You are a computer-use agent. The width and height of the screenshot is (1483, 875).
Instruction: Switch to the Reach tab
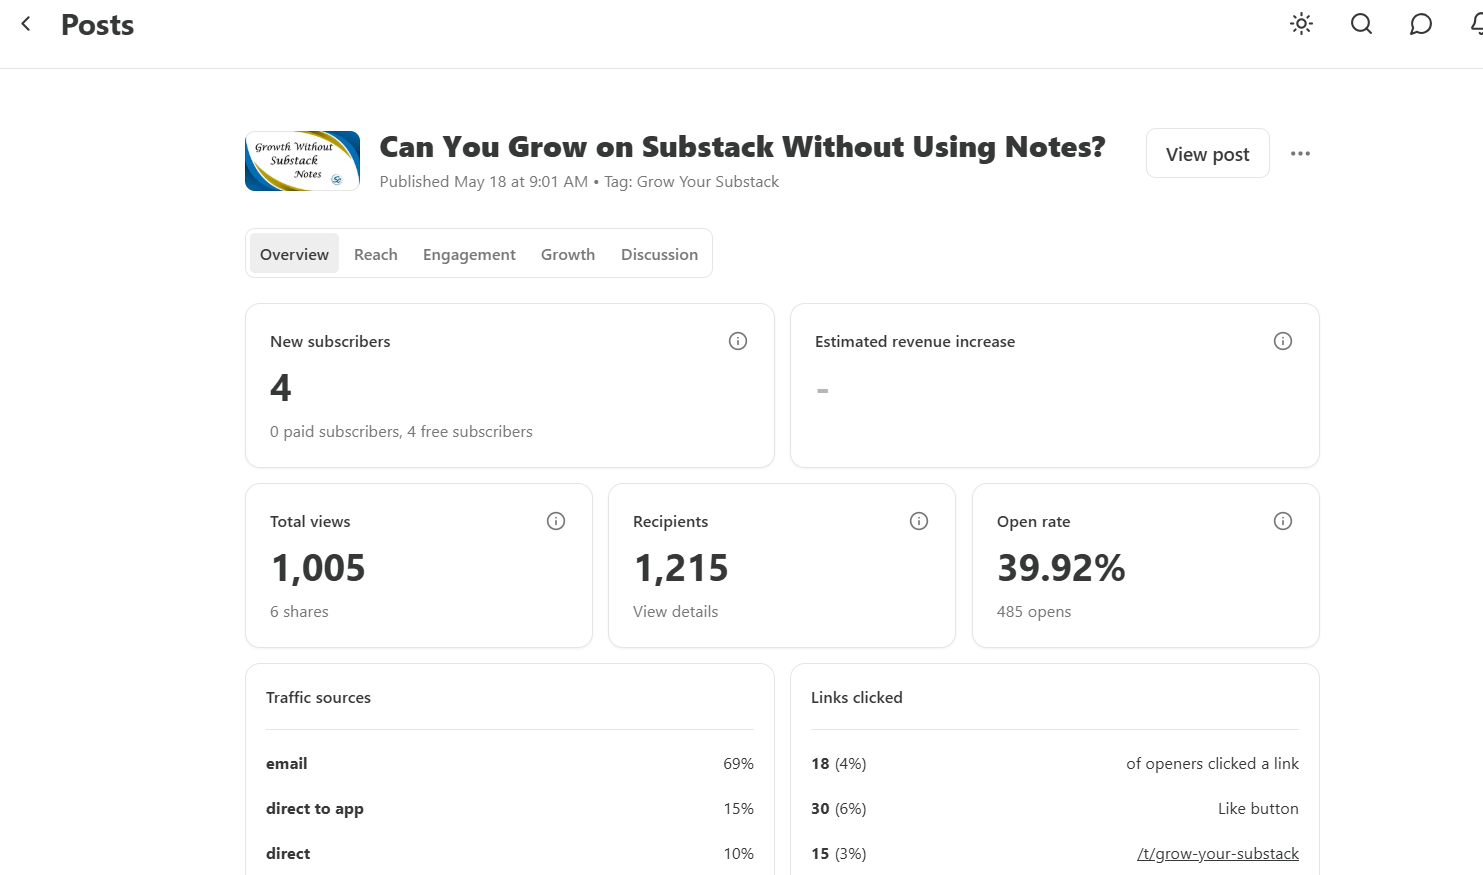tap(376, 254)
